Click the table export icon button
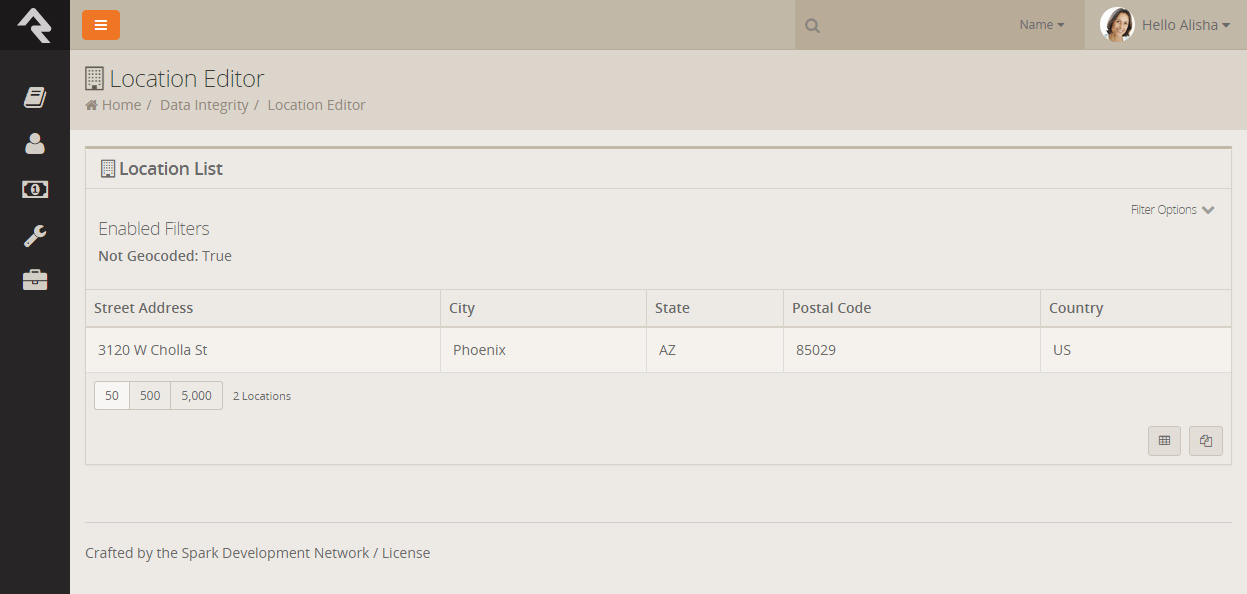The height and width of the screenshot is (594, 1247). 1164,441
